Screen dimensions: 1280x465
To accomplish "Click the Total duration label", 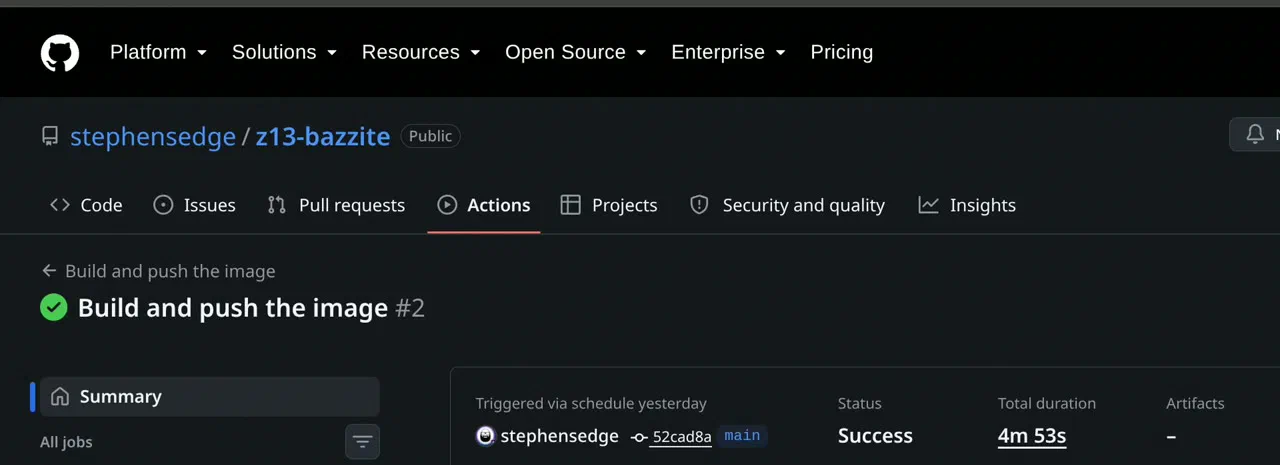I will click(1047, 404).
